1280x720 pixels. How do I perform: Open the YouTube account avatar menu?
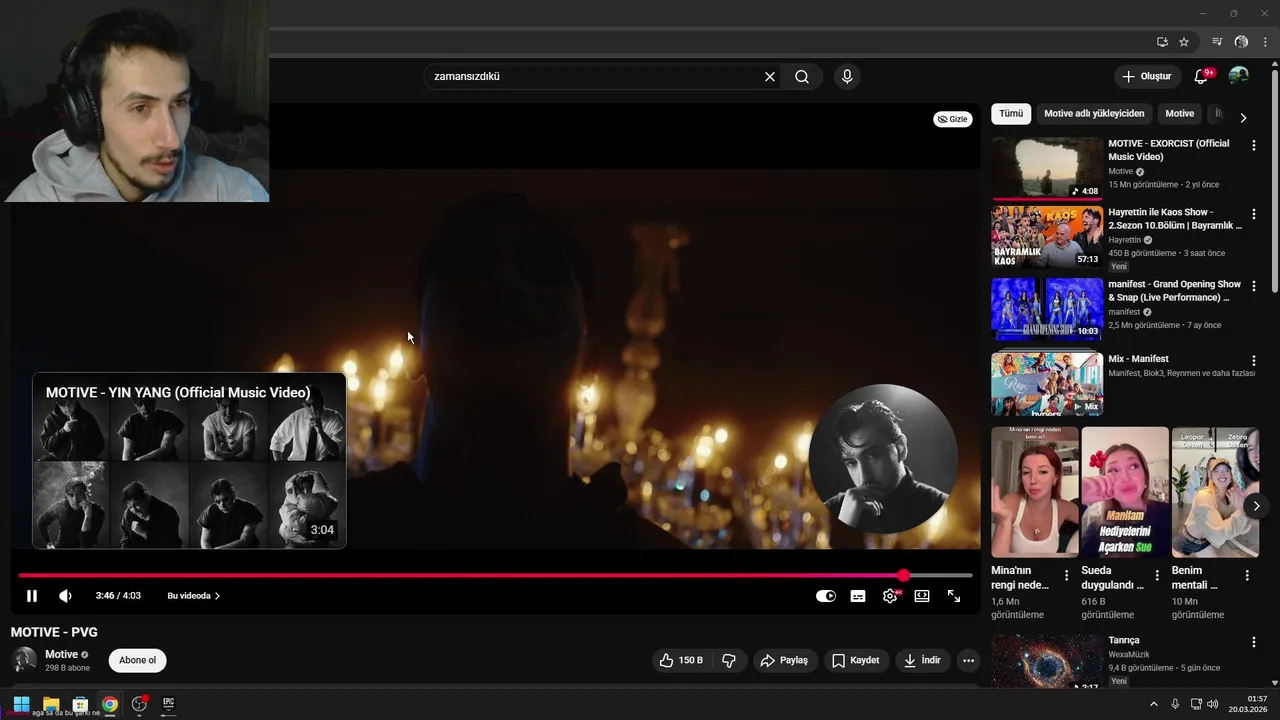1239,77
